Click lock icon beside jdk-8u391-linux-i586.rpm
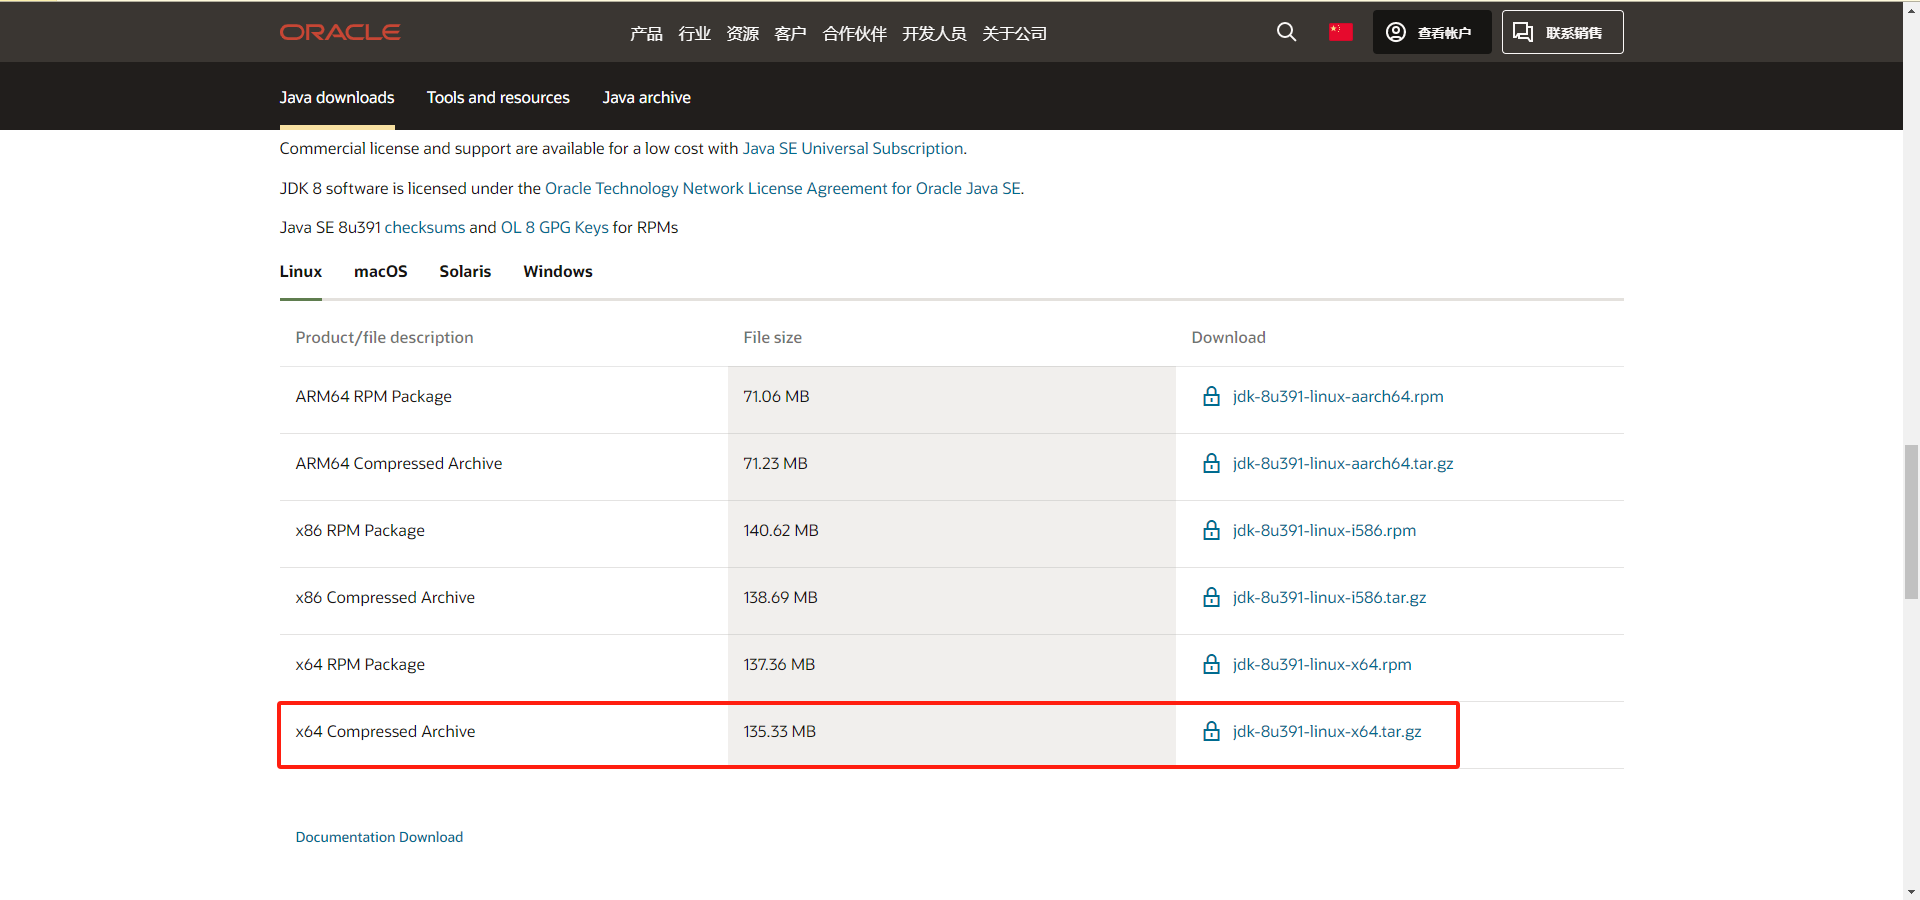 click(1211, 530)
